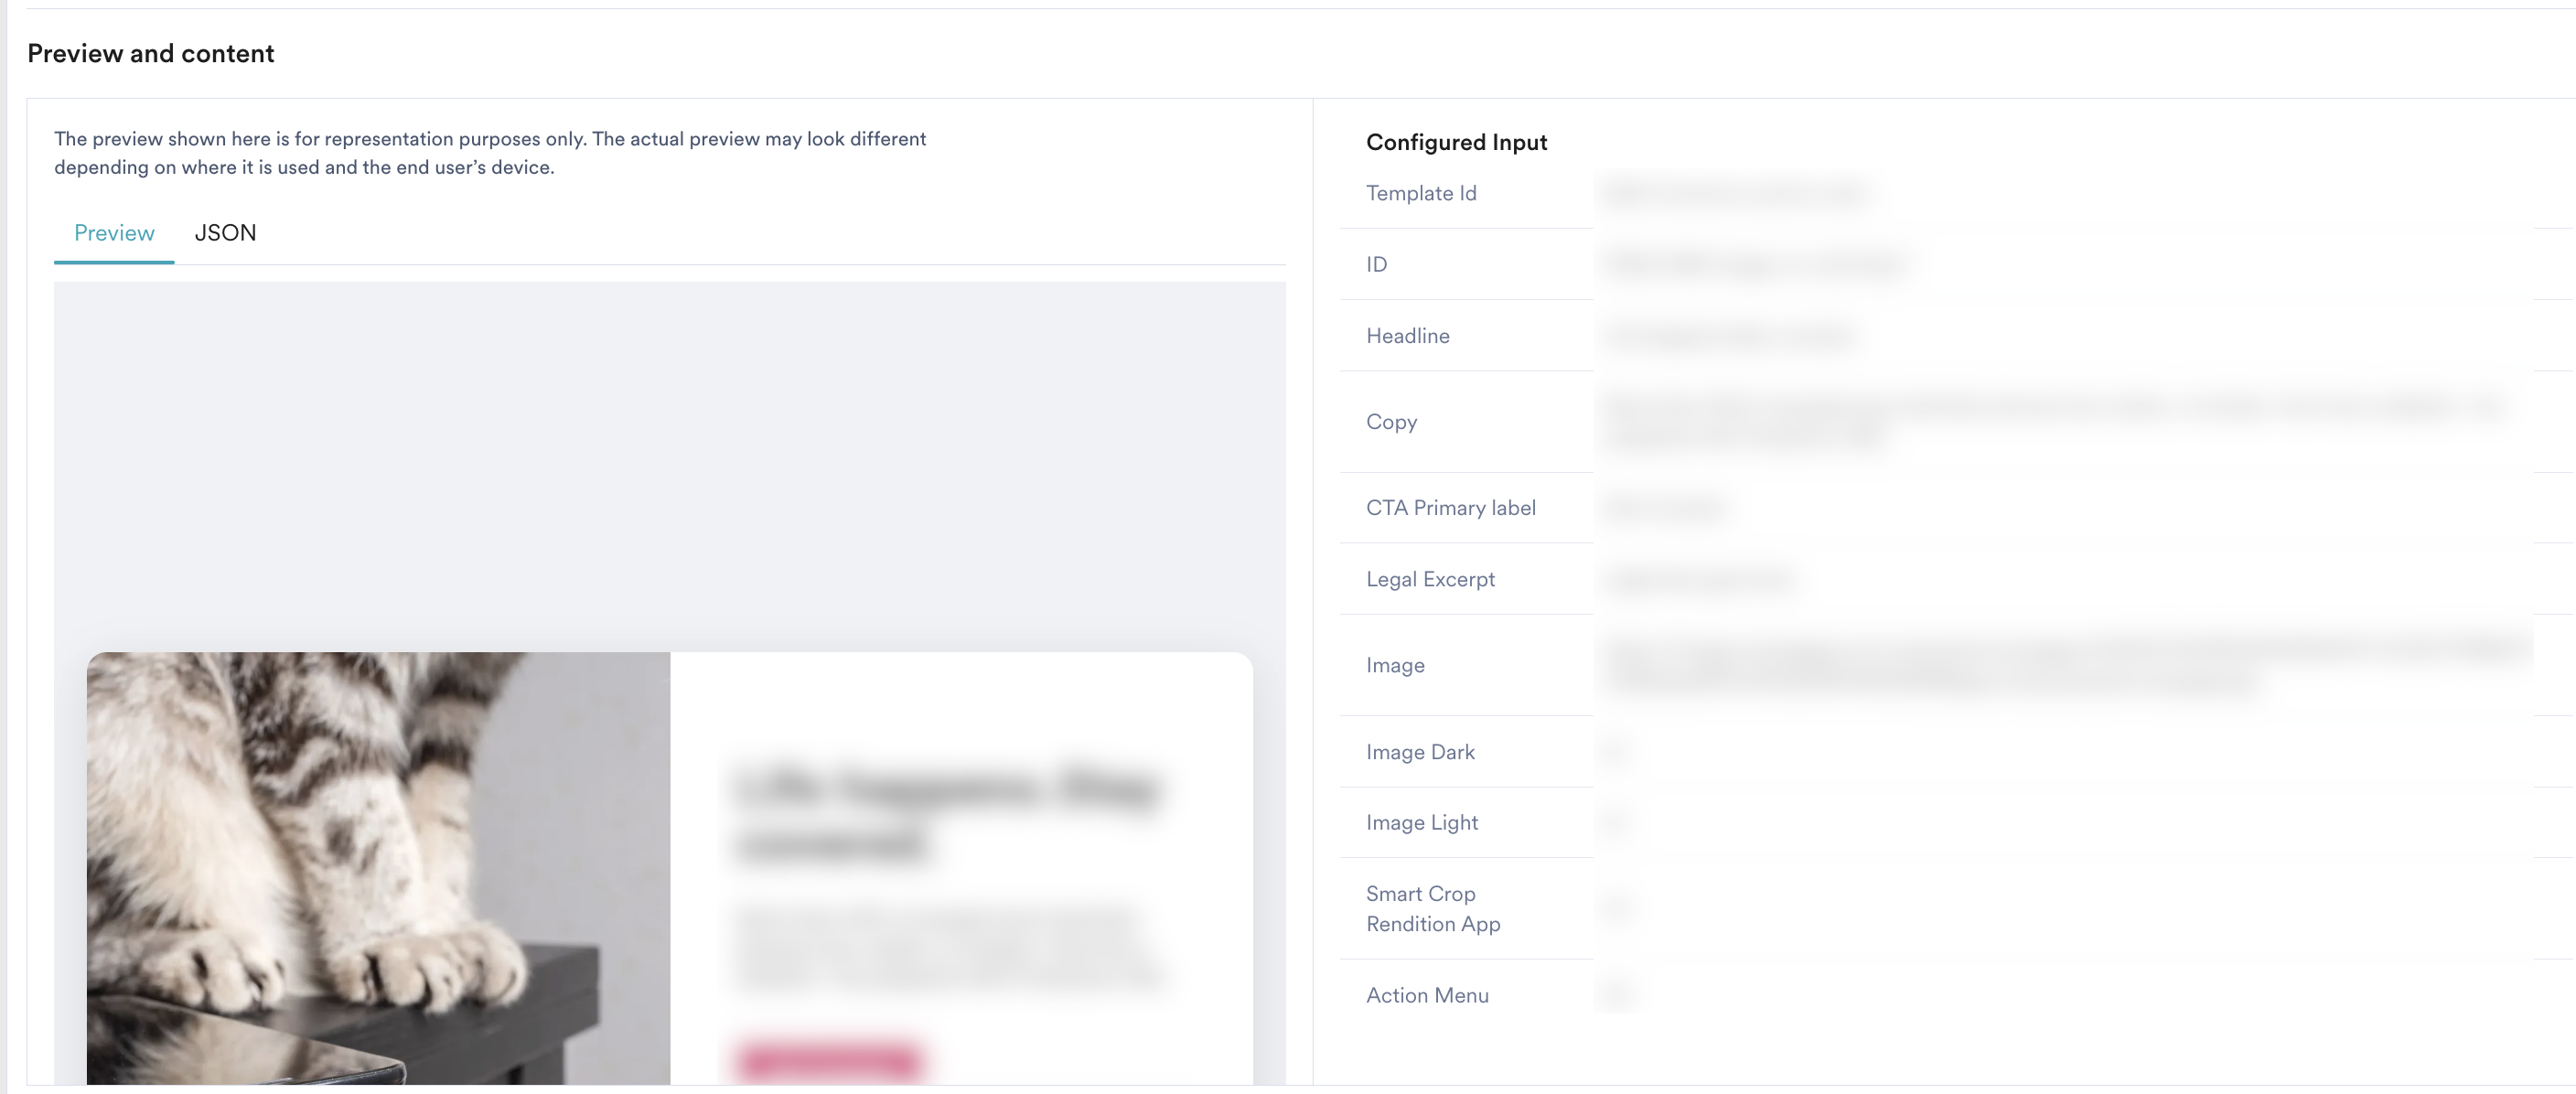Click the preview disclaimer text
The height and width of the screenshot is (1094, 2576).
(490, 153)
